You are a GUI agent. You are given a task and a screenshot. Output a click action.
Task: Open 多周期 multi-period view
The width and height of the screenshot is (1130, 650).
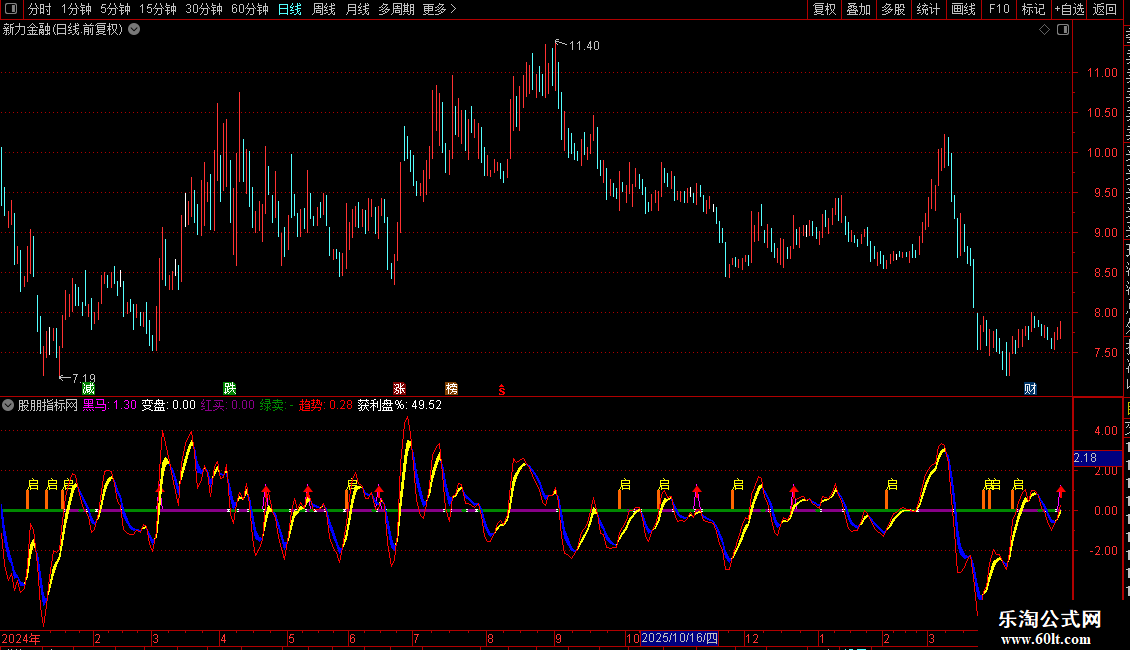coord(396,9)
